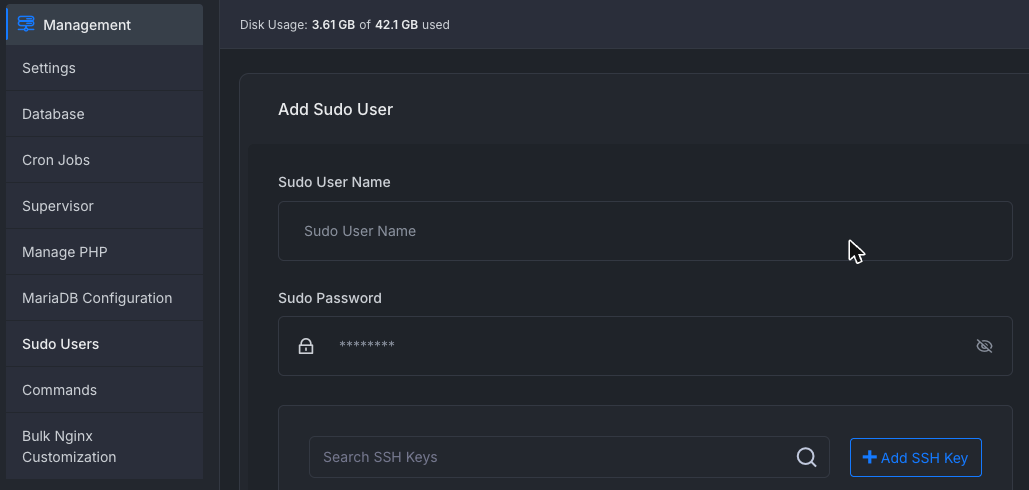
Task: Click the SSH keys search magnifier icon
Action: (807, 457)
